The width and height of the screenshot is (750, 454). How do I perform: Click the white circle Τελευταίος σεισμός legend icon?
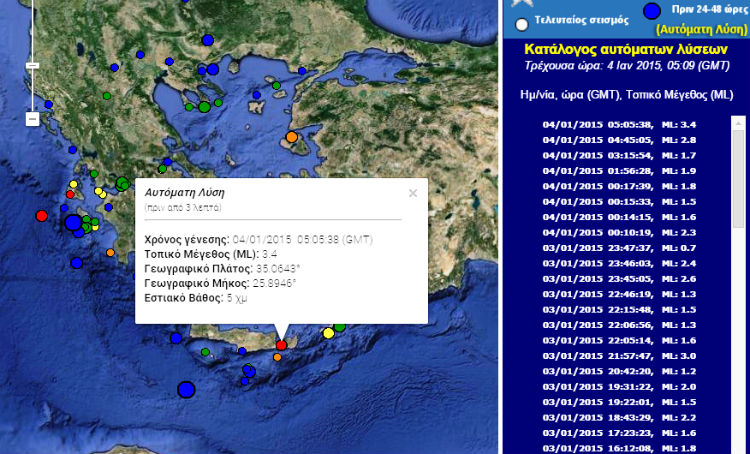tap(521, 24)
